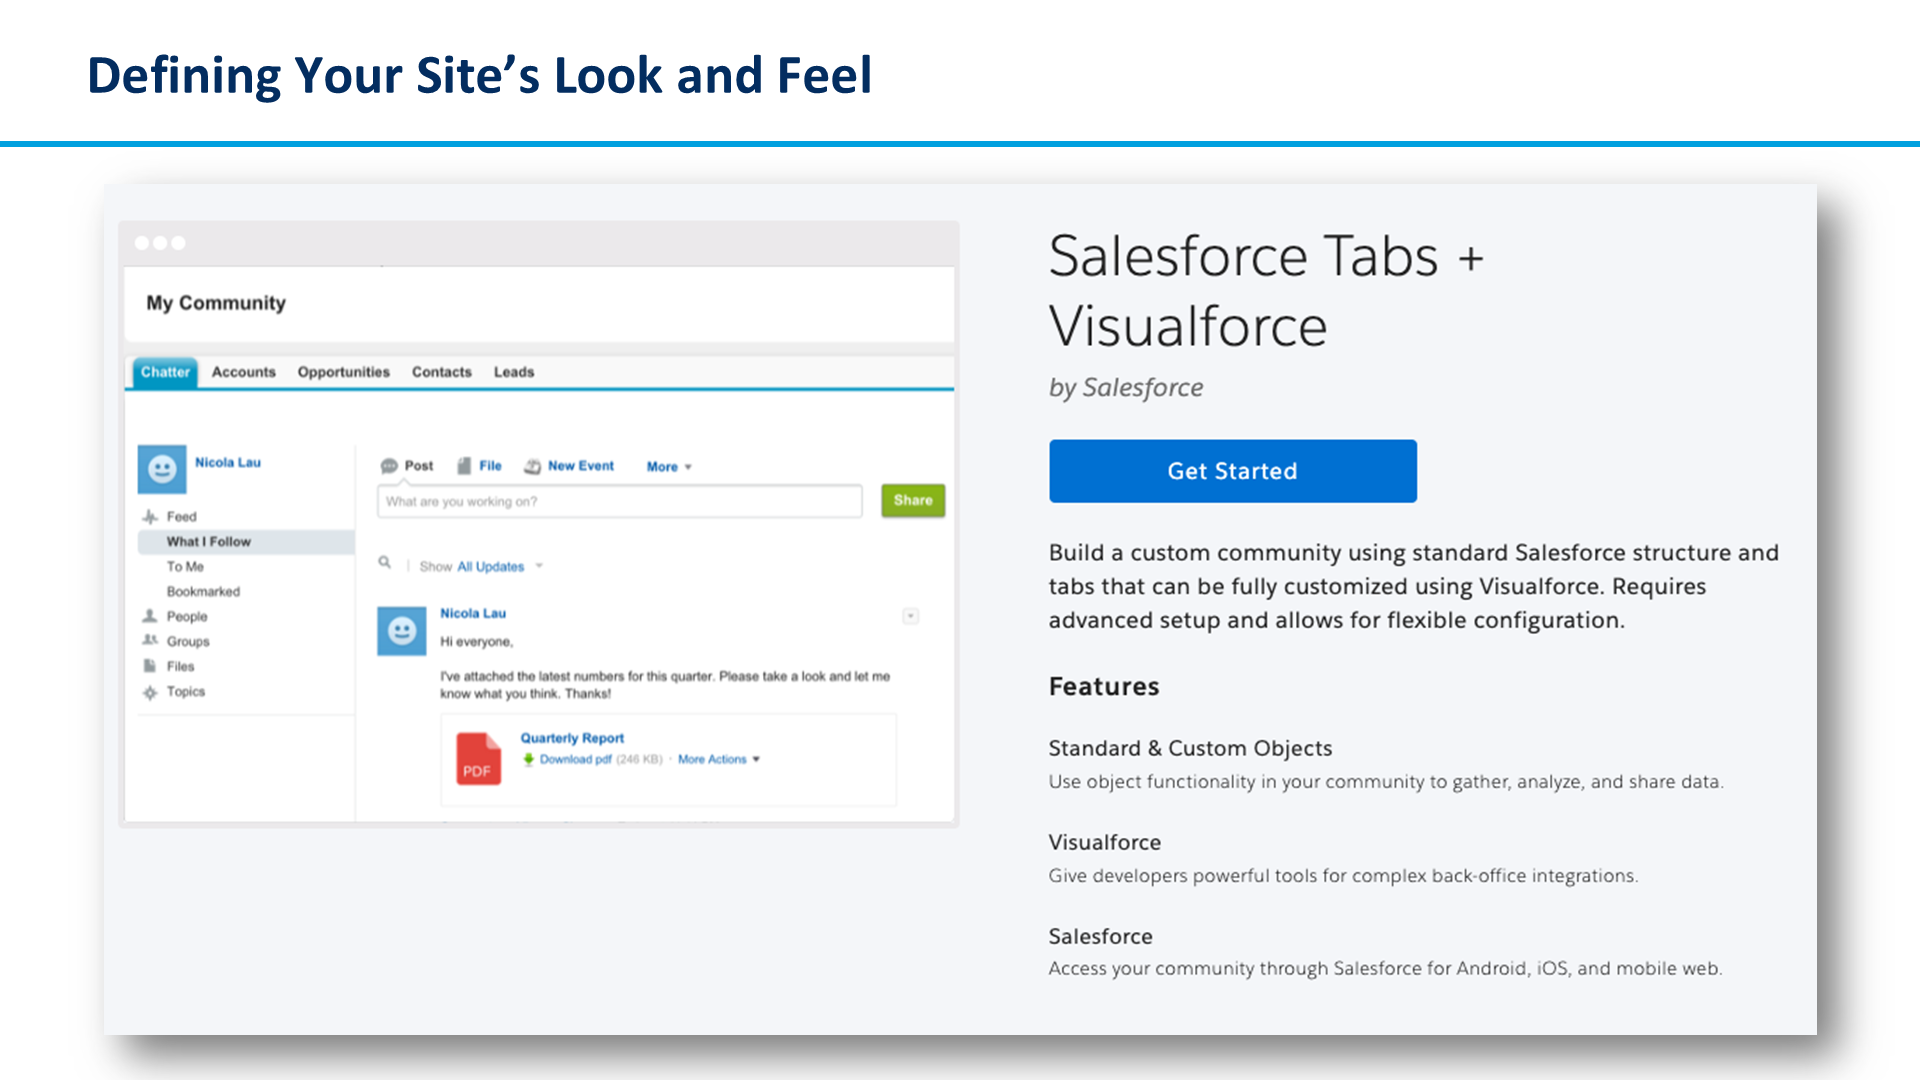
Task: Click the 'Standard & Custom Objects' feature heading
Action: [x=1190, y=748]
